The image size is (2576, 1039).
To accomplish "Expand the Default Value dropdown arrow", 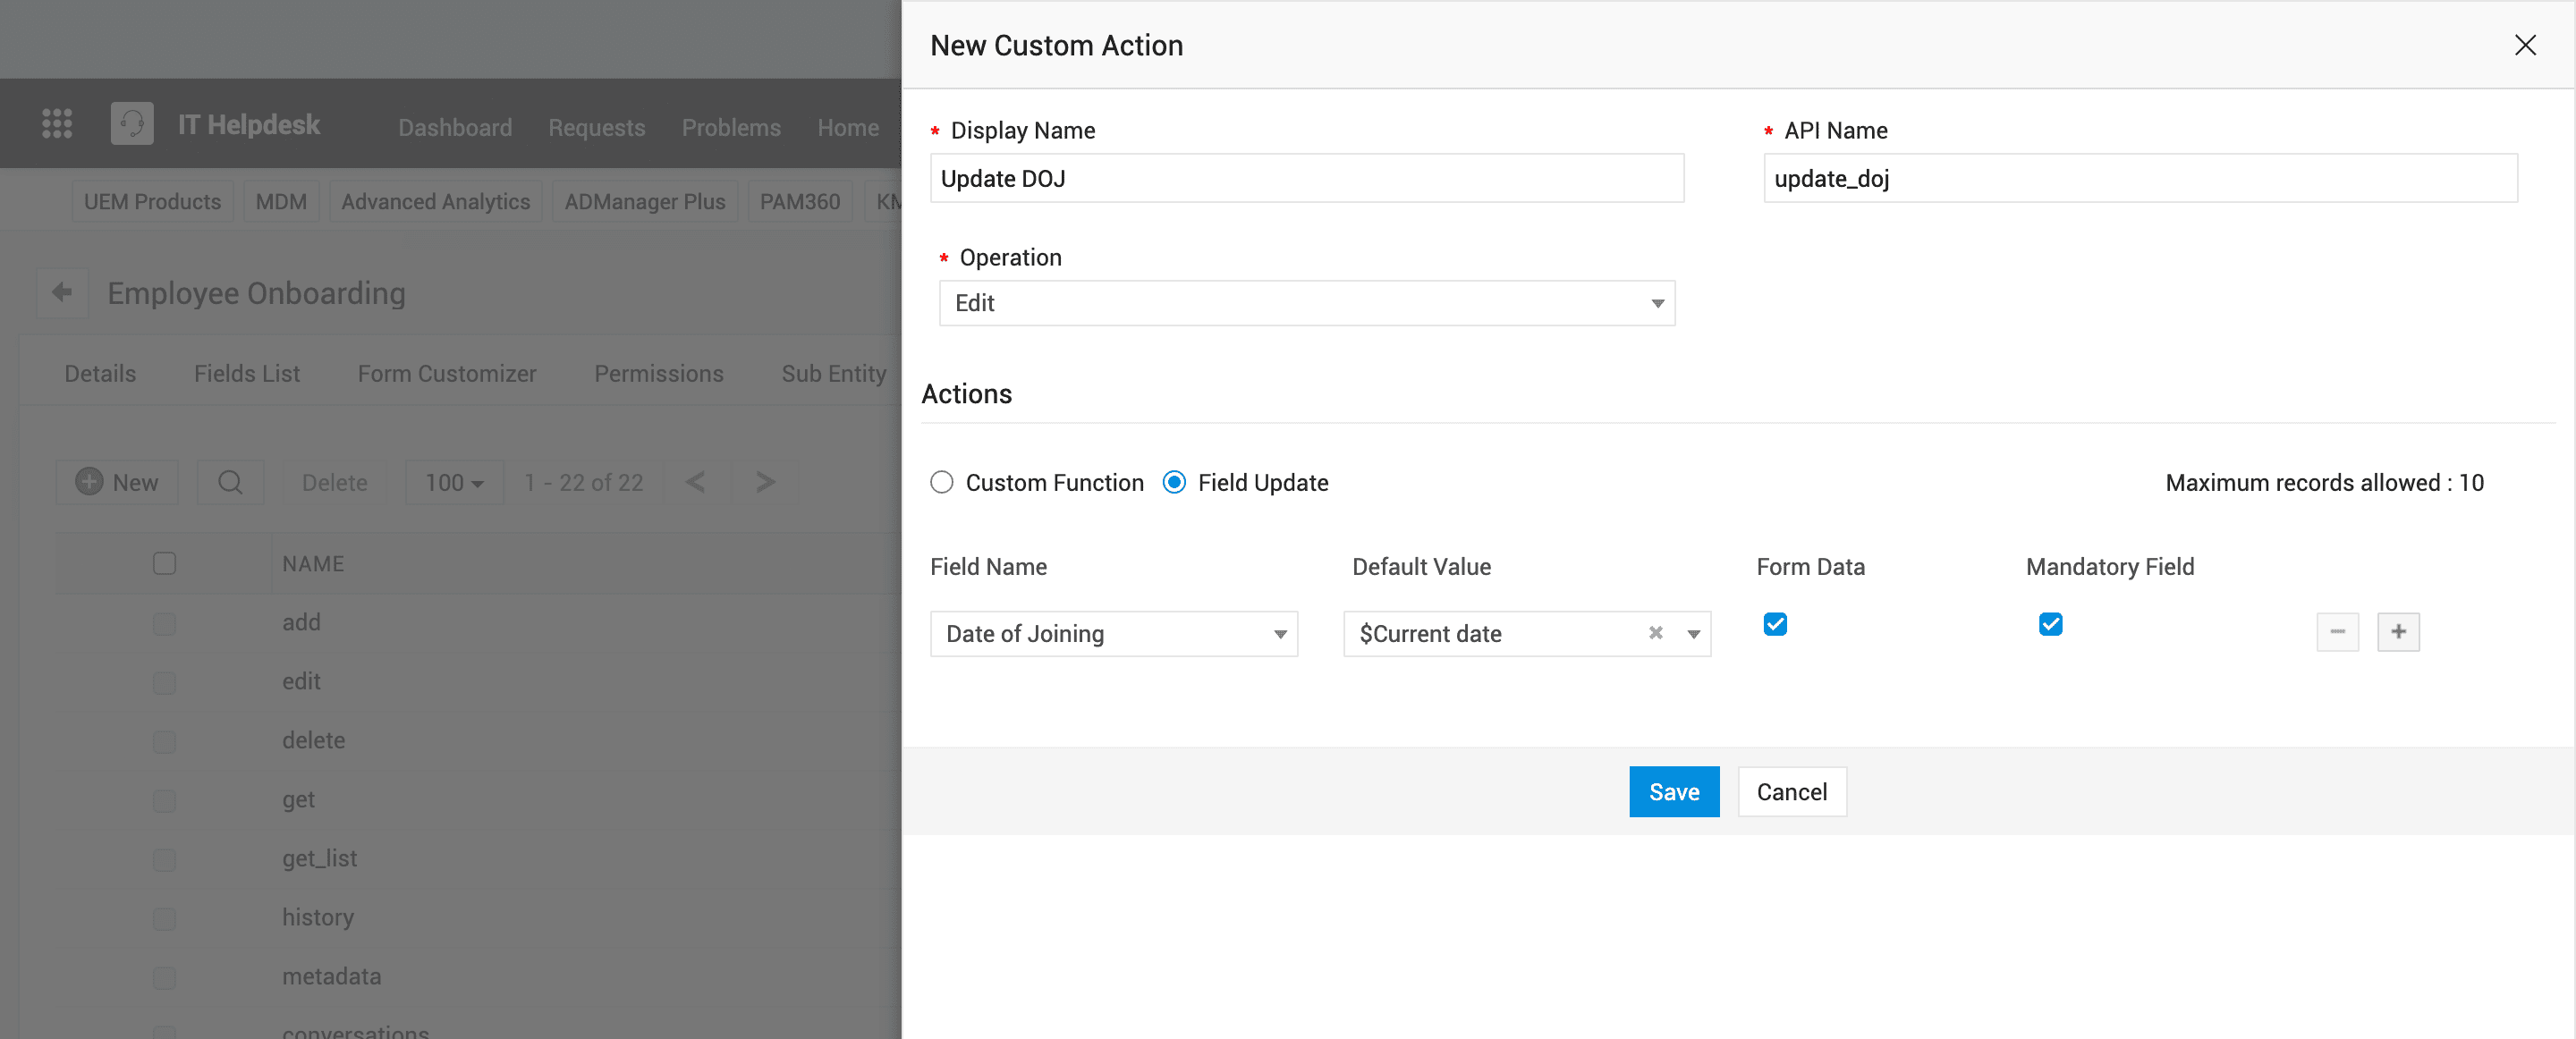I will coord(1693,634).
